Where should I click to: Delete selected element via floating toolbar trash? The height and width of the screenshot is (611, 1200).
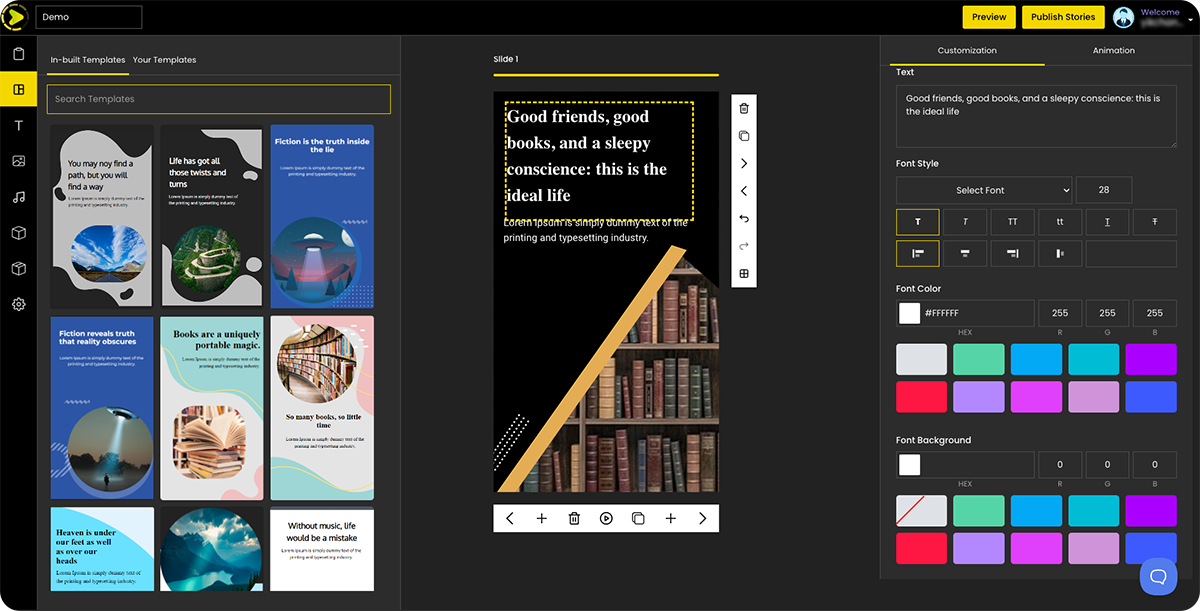pos(743,109)
